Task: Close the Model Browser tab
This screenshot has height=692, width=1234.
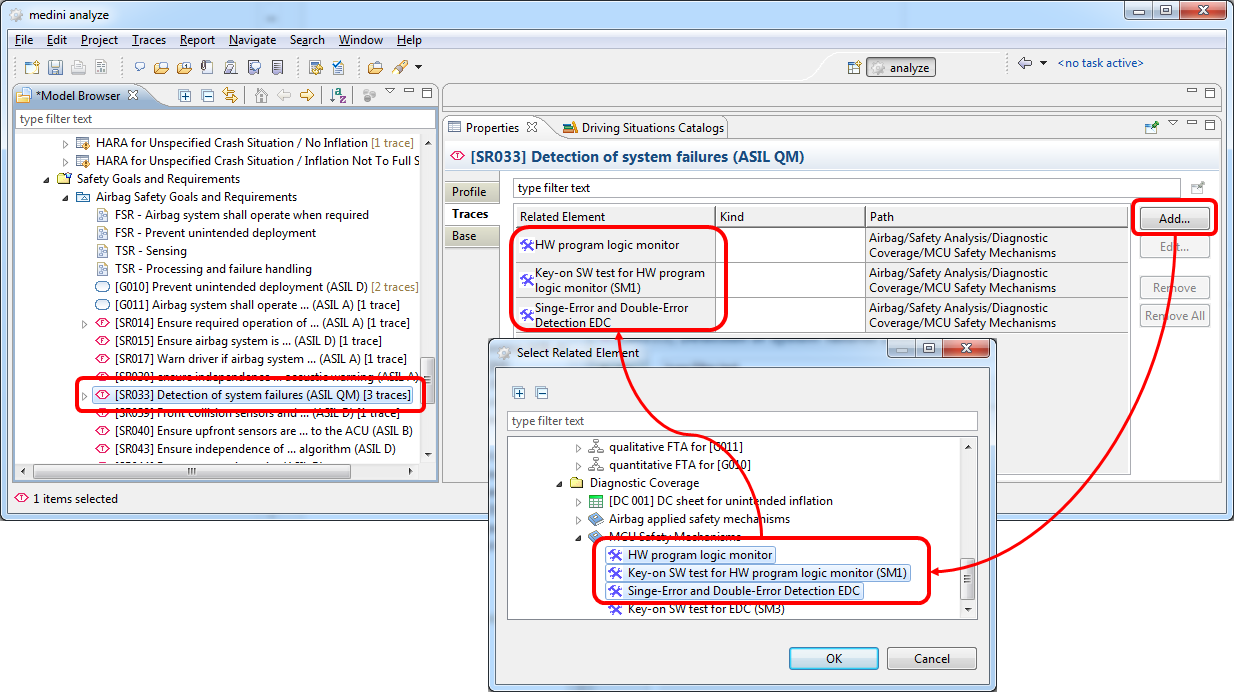Action: pos(133,96)
